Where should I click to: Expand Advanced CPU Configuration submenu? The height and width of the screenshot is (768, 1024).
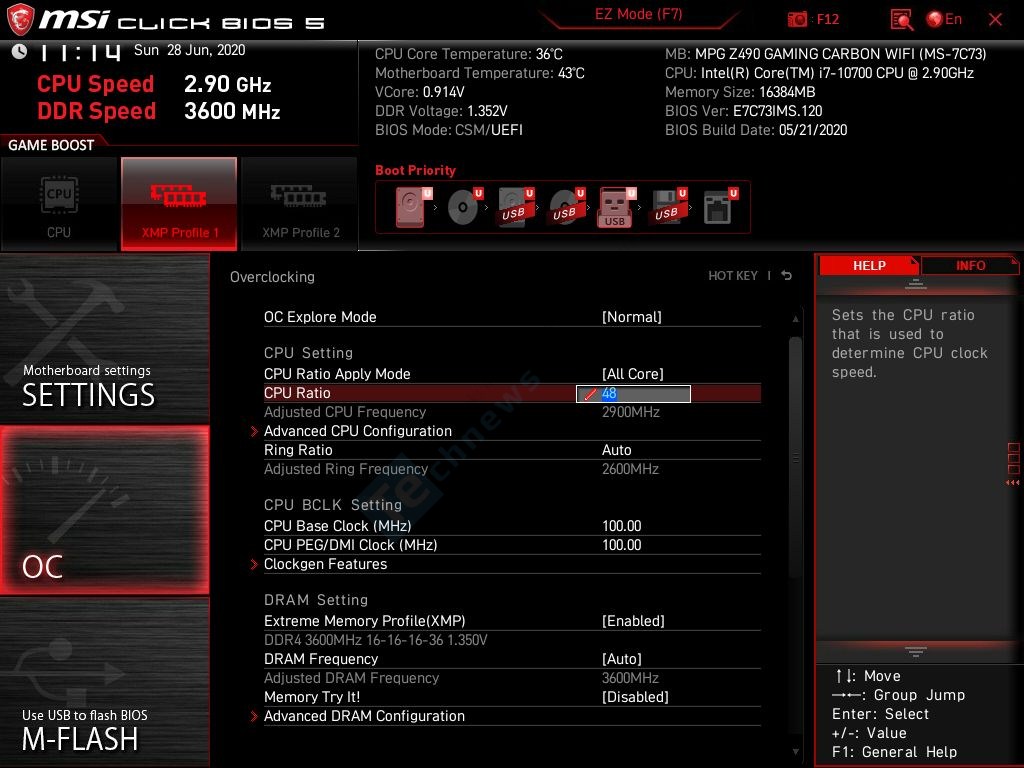(x=358, y=431)
